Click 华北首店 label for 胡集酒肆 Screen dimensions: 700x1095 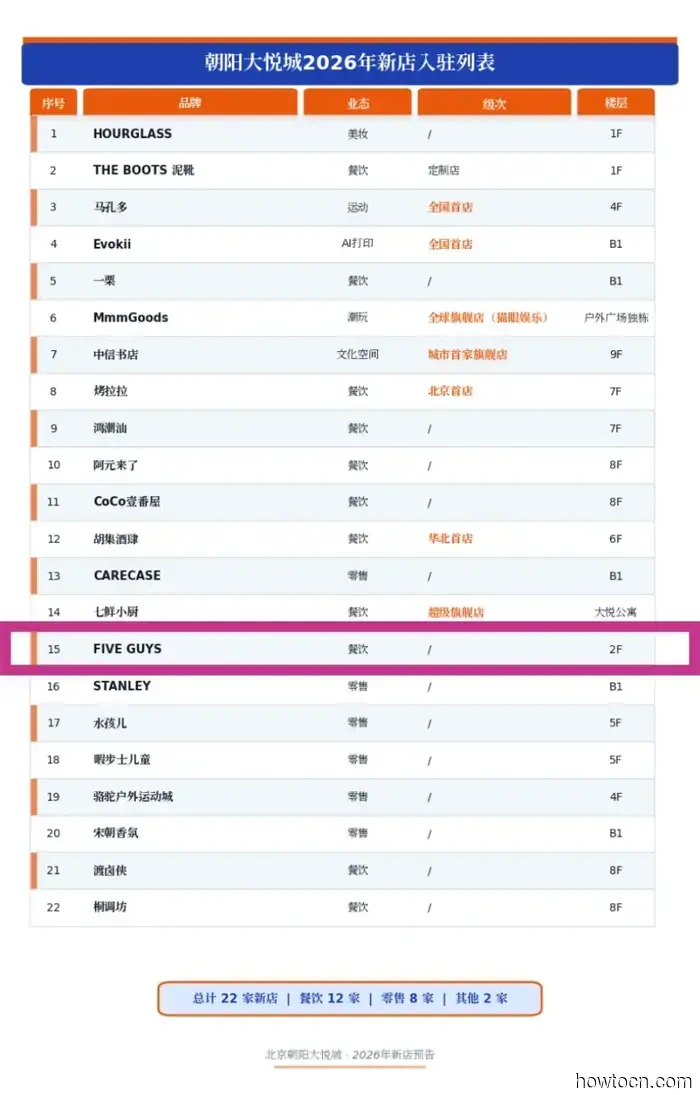tap(450, 538)
